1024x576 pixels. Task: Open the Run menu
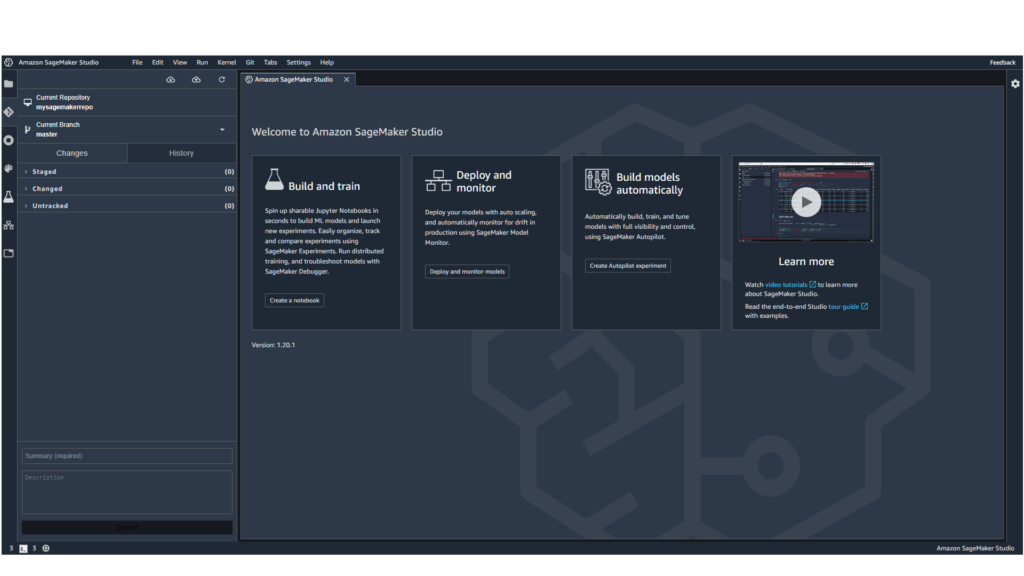(x=202, y=63)
